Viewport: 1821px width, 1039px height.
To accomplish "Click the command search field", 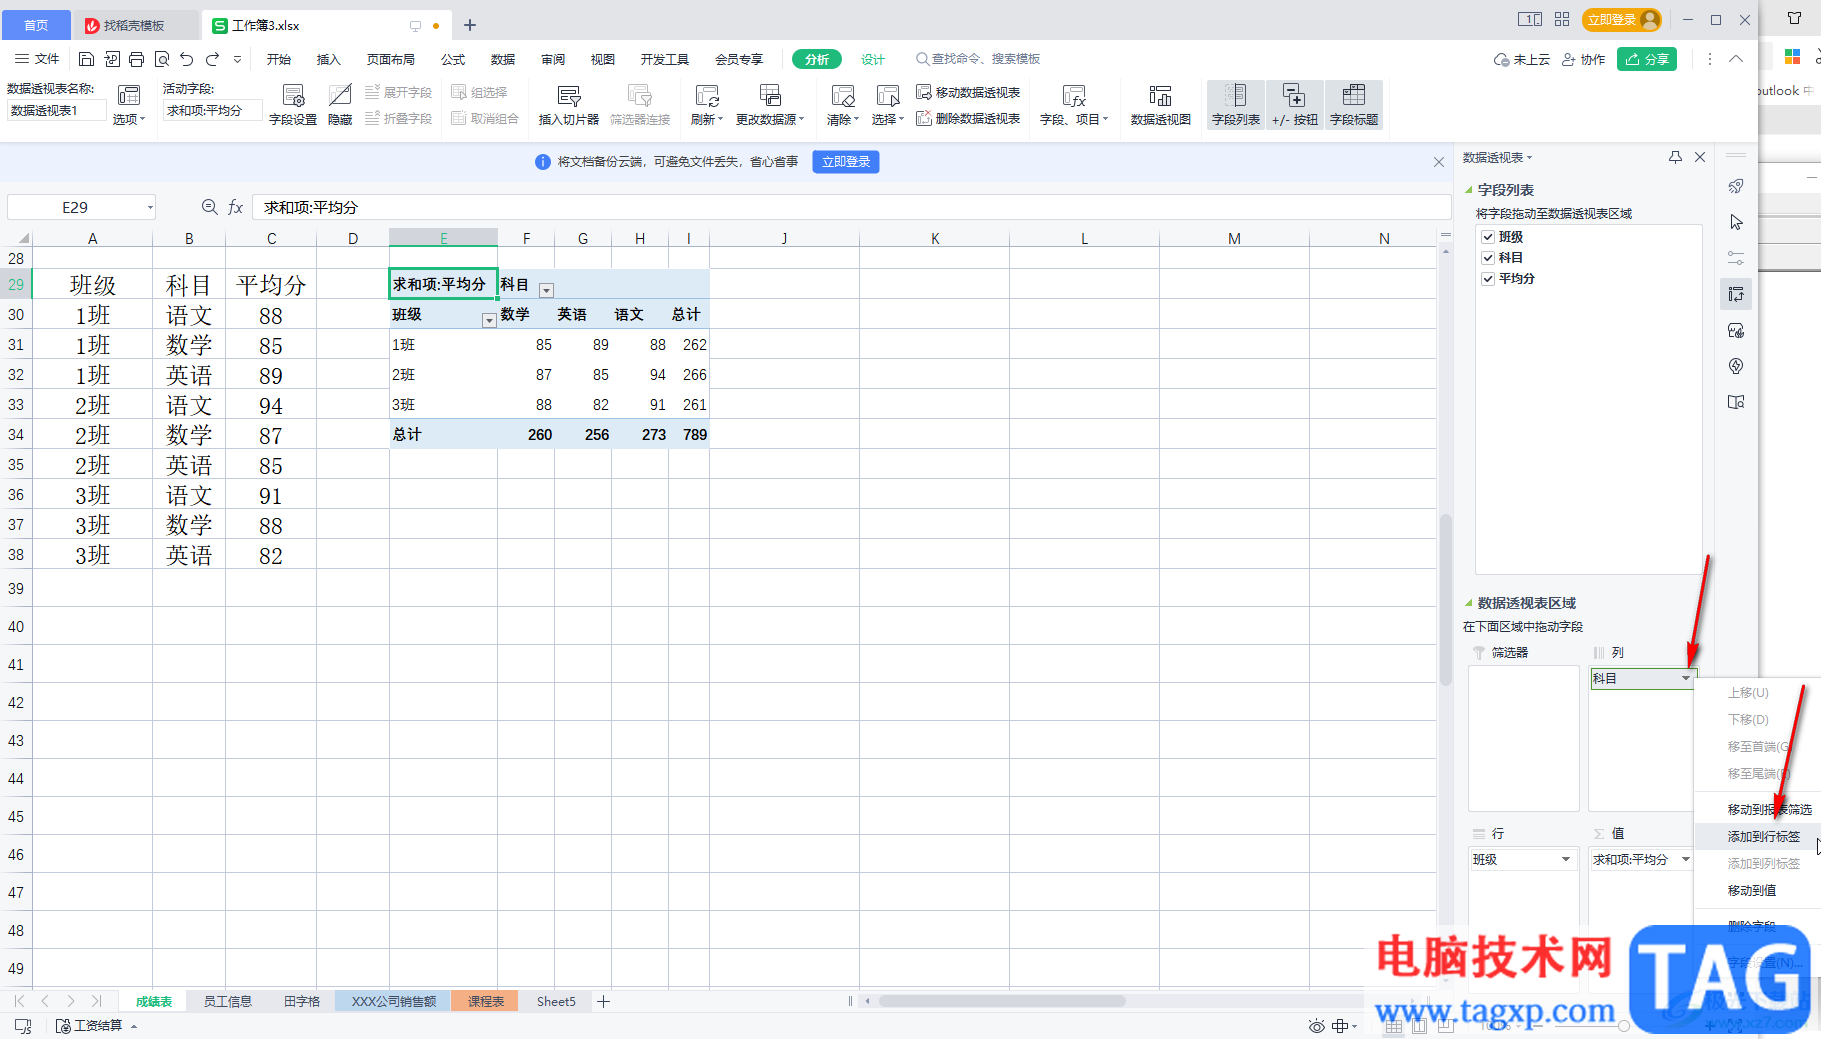I will pos(980,59).
